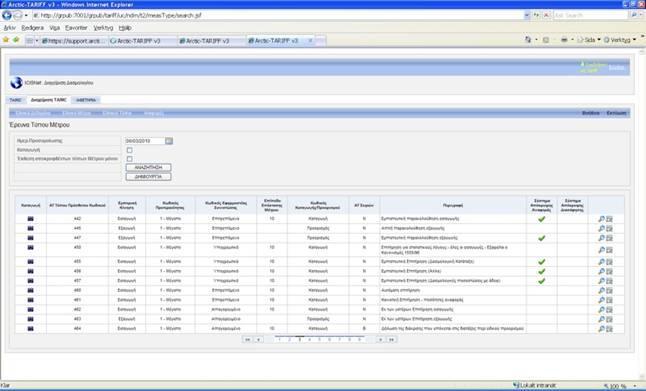Click the date input field
Image resolution: width=646 pixels, height=391 pixels.
(x=145, y=141)
